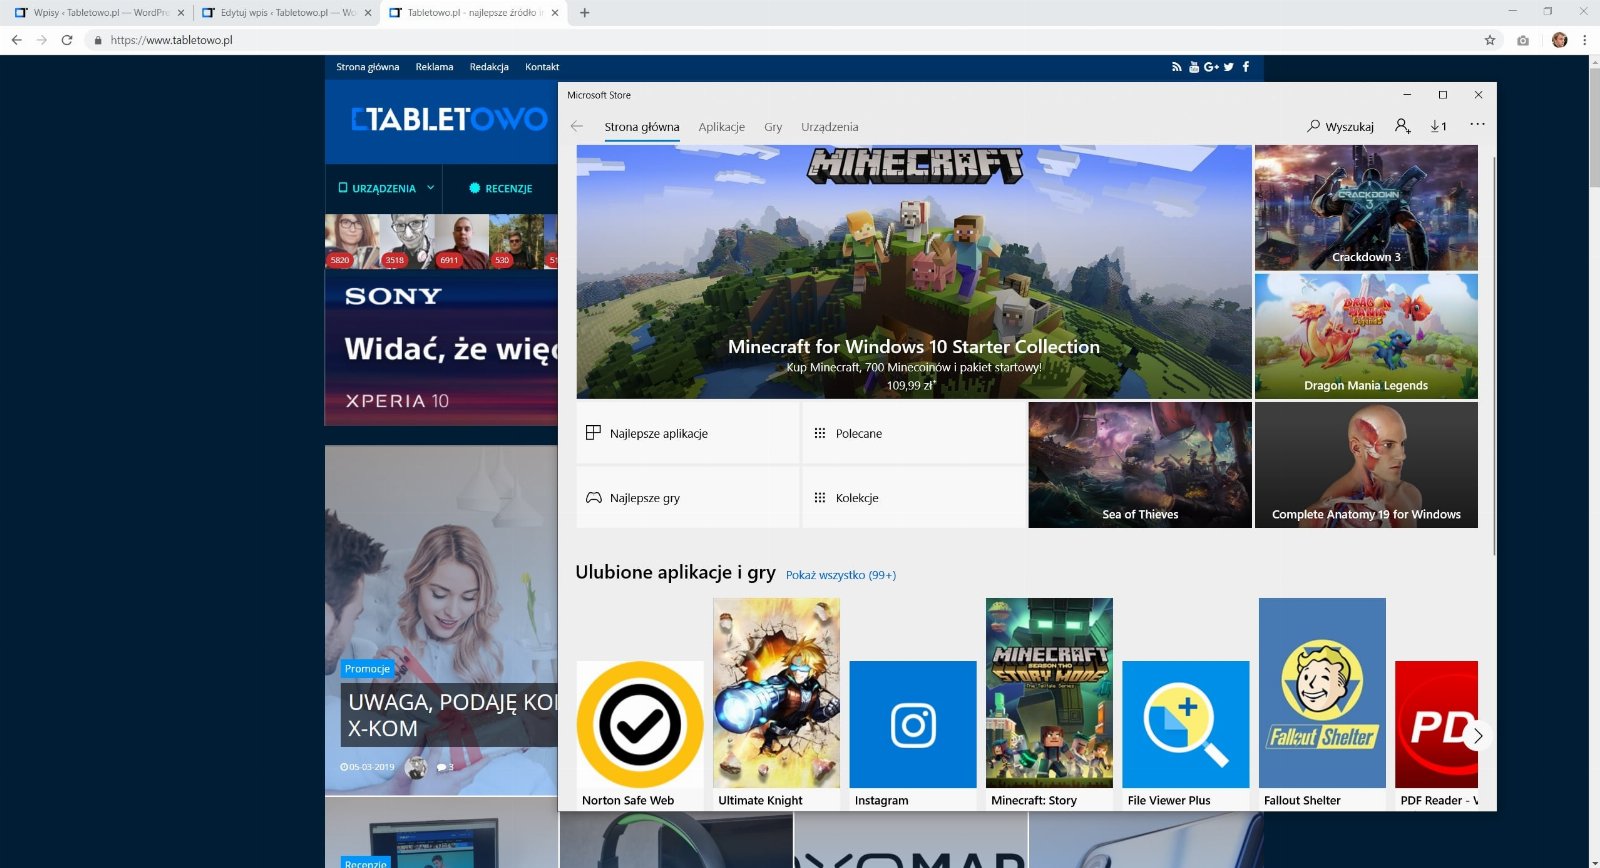Screen dimensions: 1600x868
Task: Click Strona główna link in Tabletowo top bar
Action: point(368,67)
